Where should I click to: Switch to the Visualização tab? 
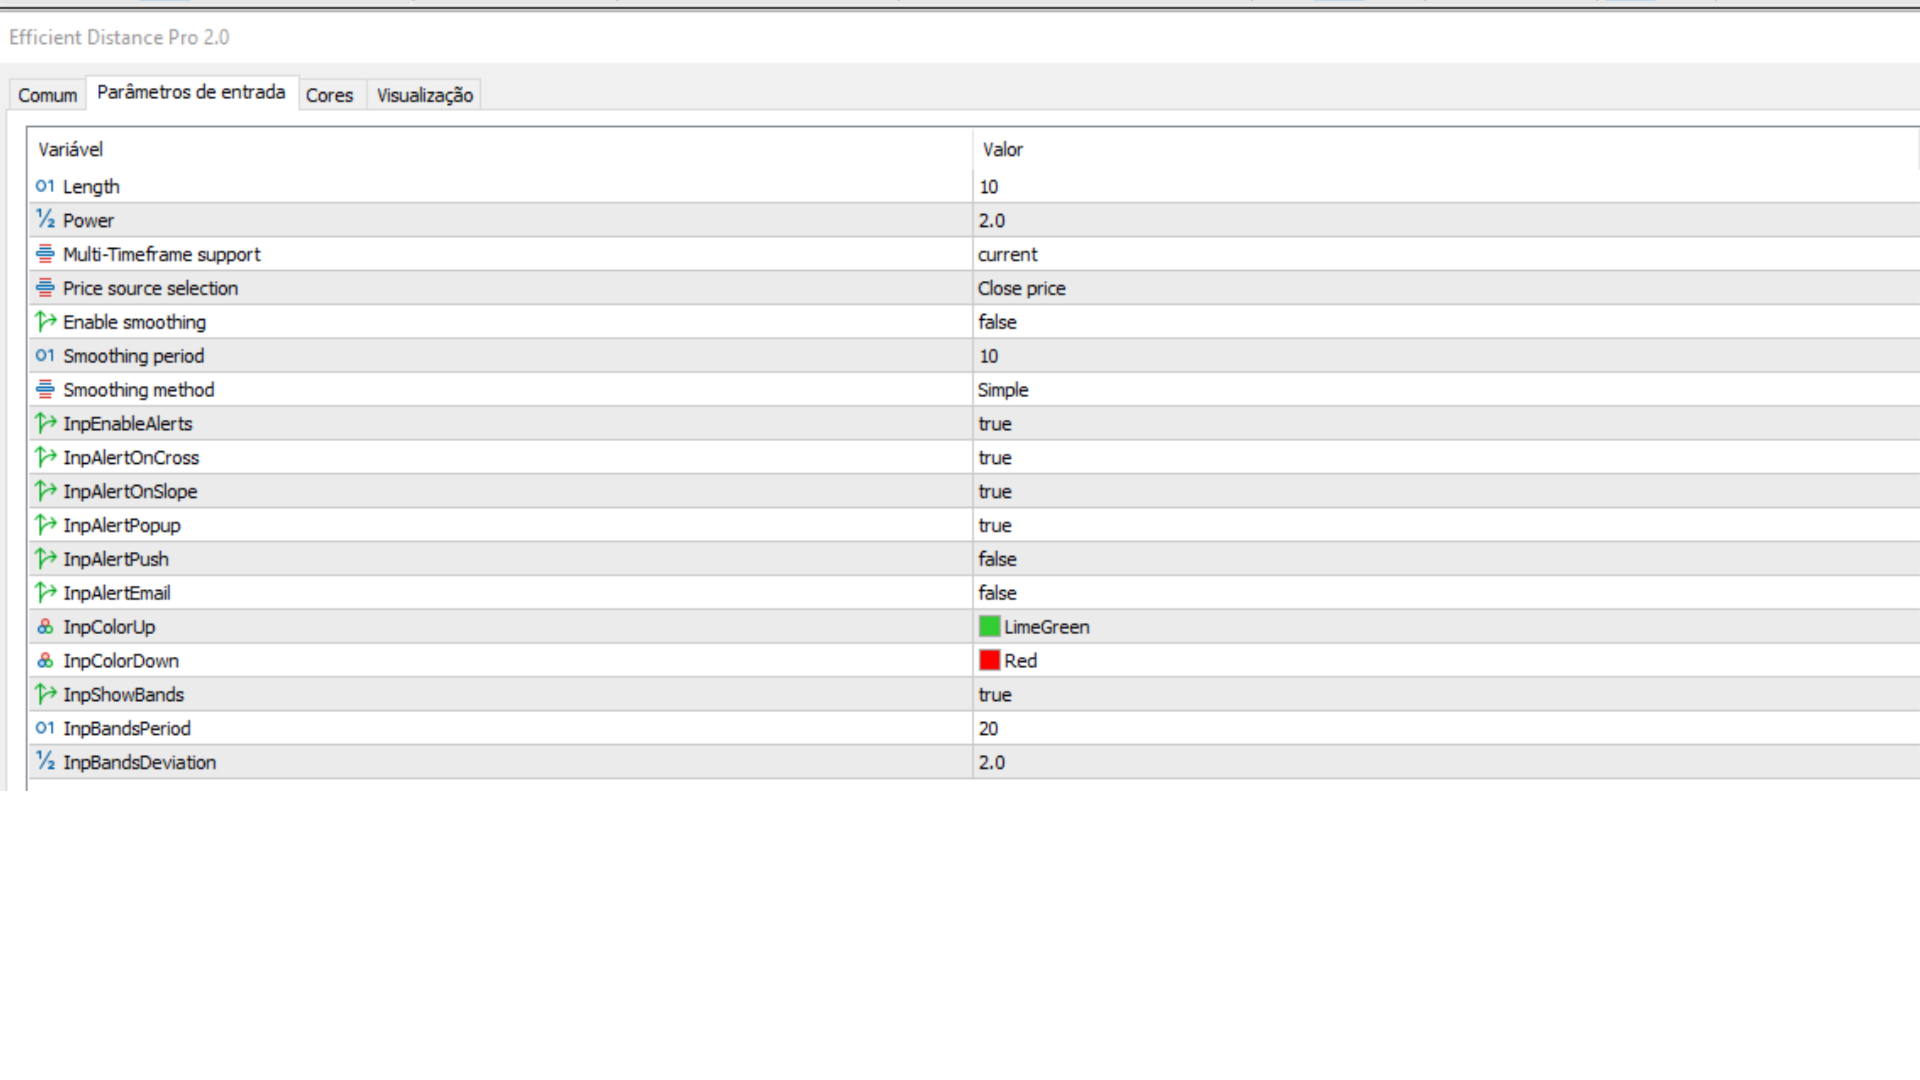click(424, 95)
